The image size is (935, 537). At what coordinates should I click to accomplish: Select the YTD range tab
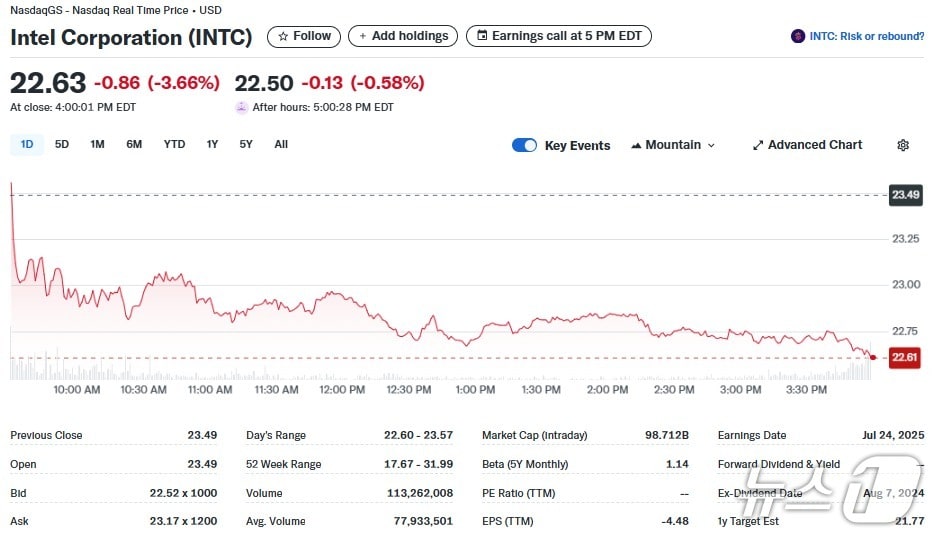tap(174, 144)
